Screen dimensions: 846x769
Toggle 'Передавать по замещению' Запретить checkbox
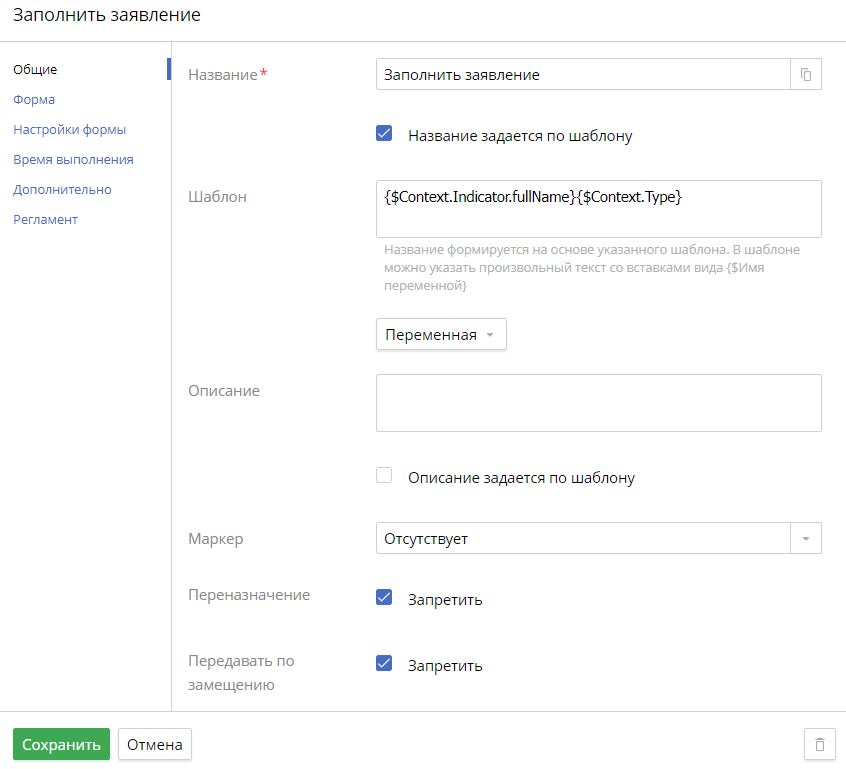(x=384, y=664)
